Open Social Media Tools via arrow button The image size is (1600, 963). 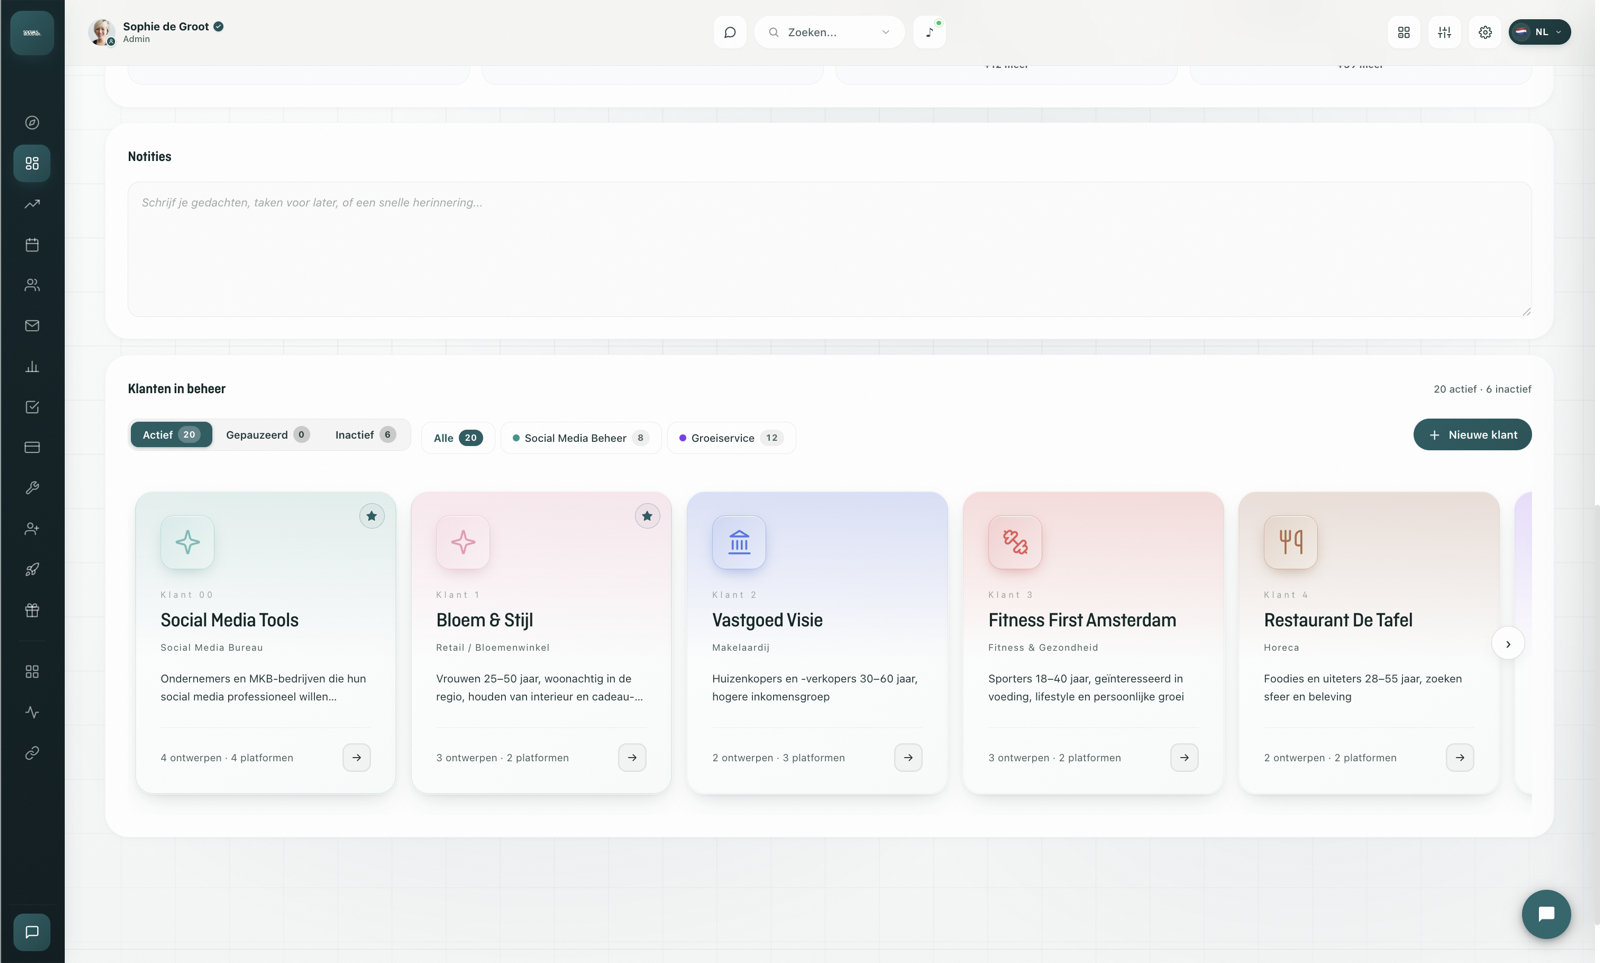(357, 758)
